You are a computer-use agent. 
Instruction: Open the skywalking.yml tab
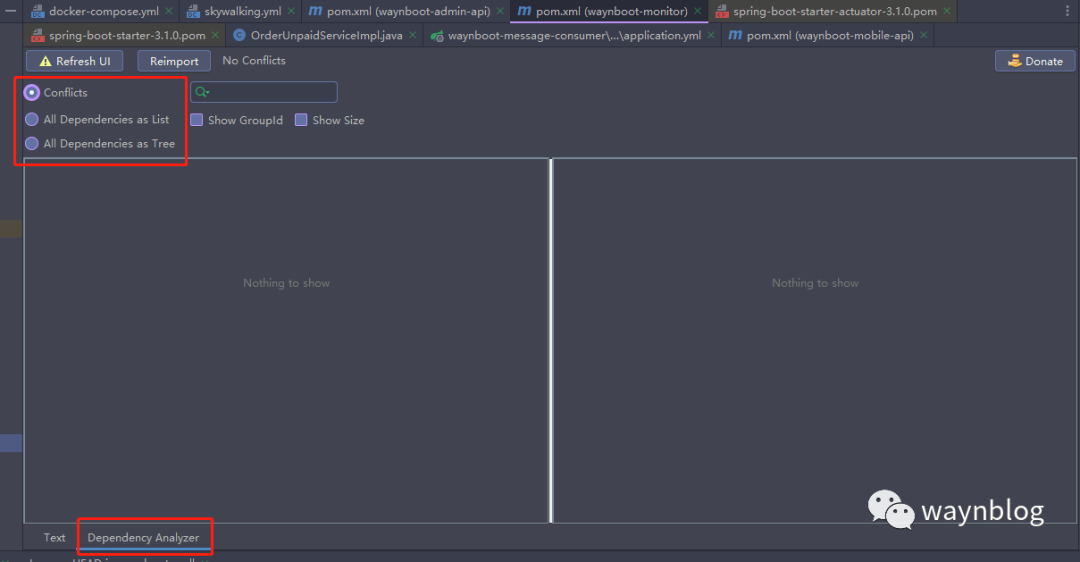(242, 11)
